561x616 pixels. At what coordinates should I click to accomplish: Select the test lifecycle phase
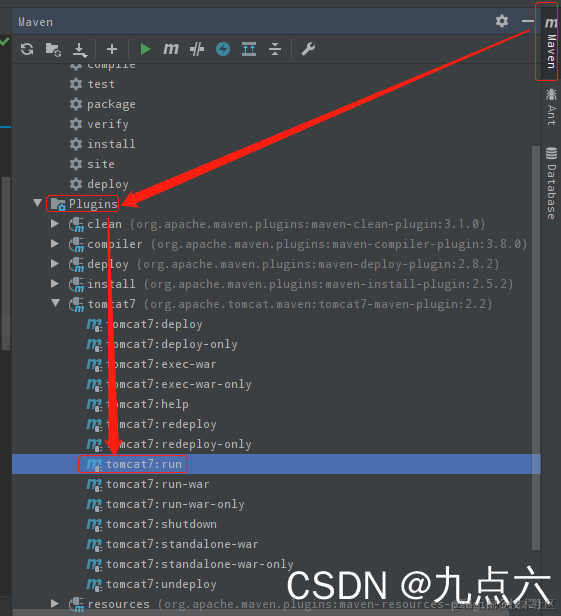point(101,84)
